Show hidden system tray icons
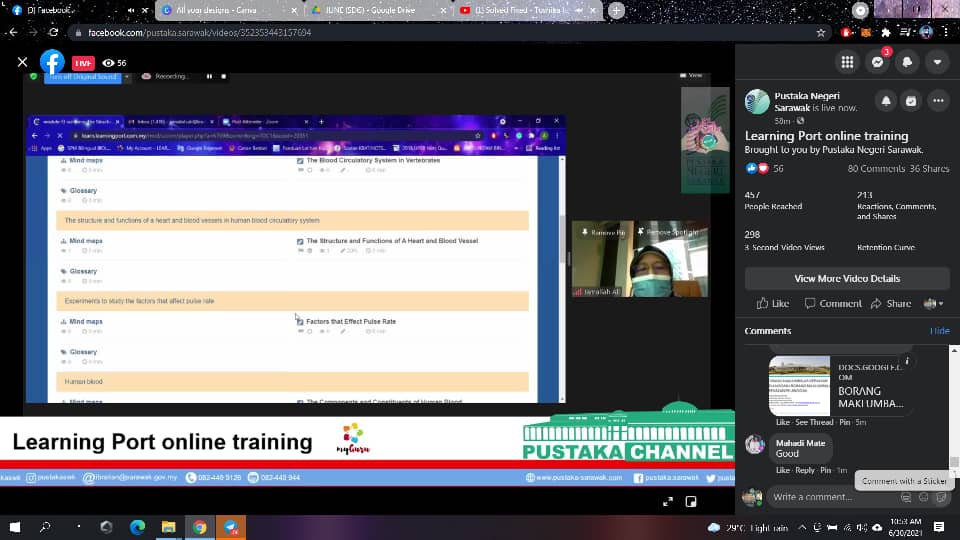Image resolution: width=960 pixels, height=540 pixels. coord(802,527)
